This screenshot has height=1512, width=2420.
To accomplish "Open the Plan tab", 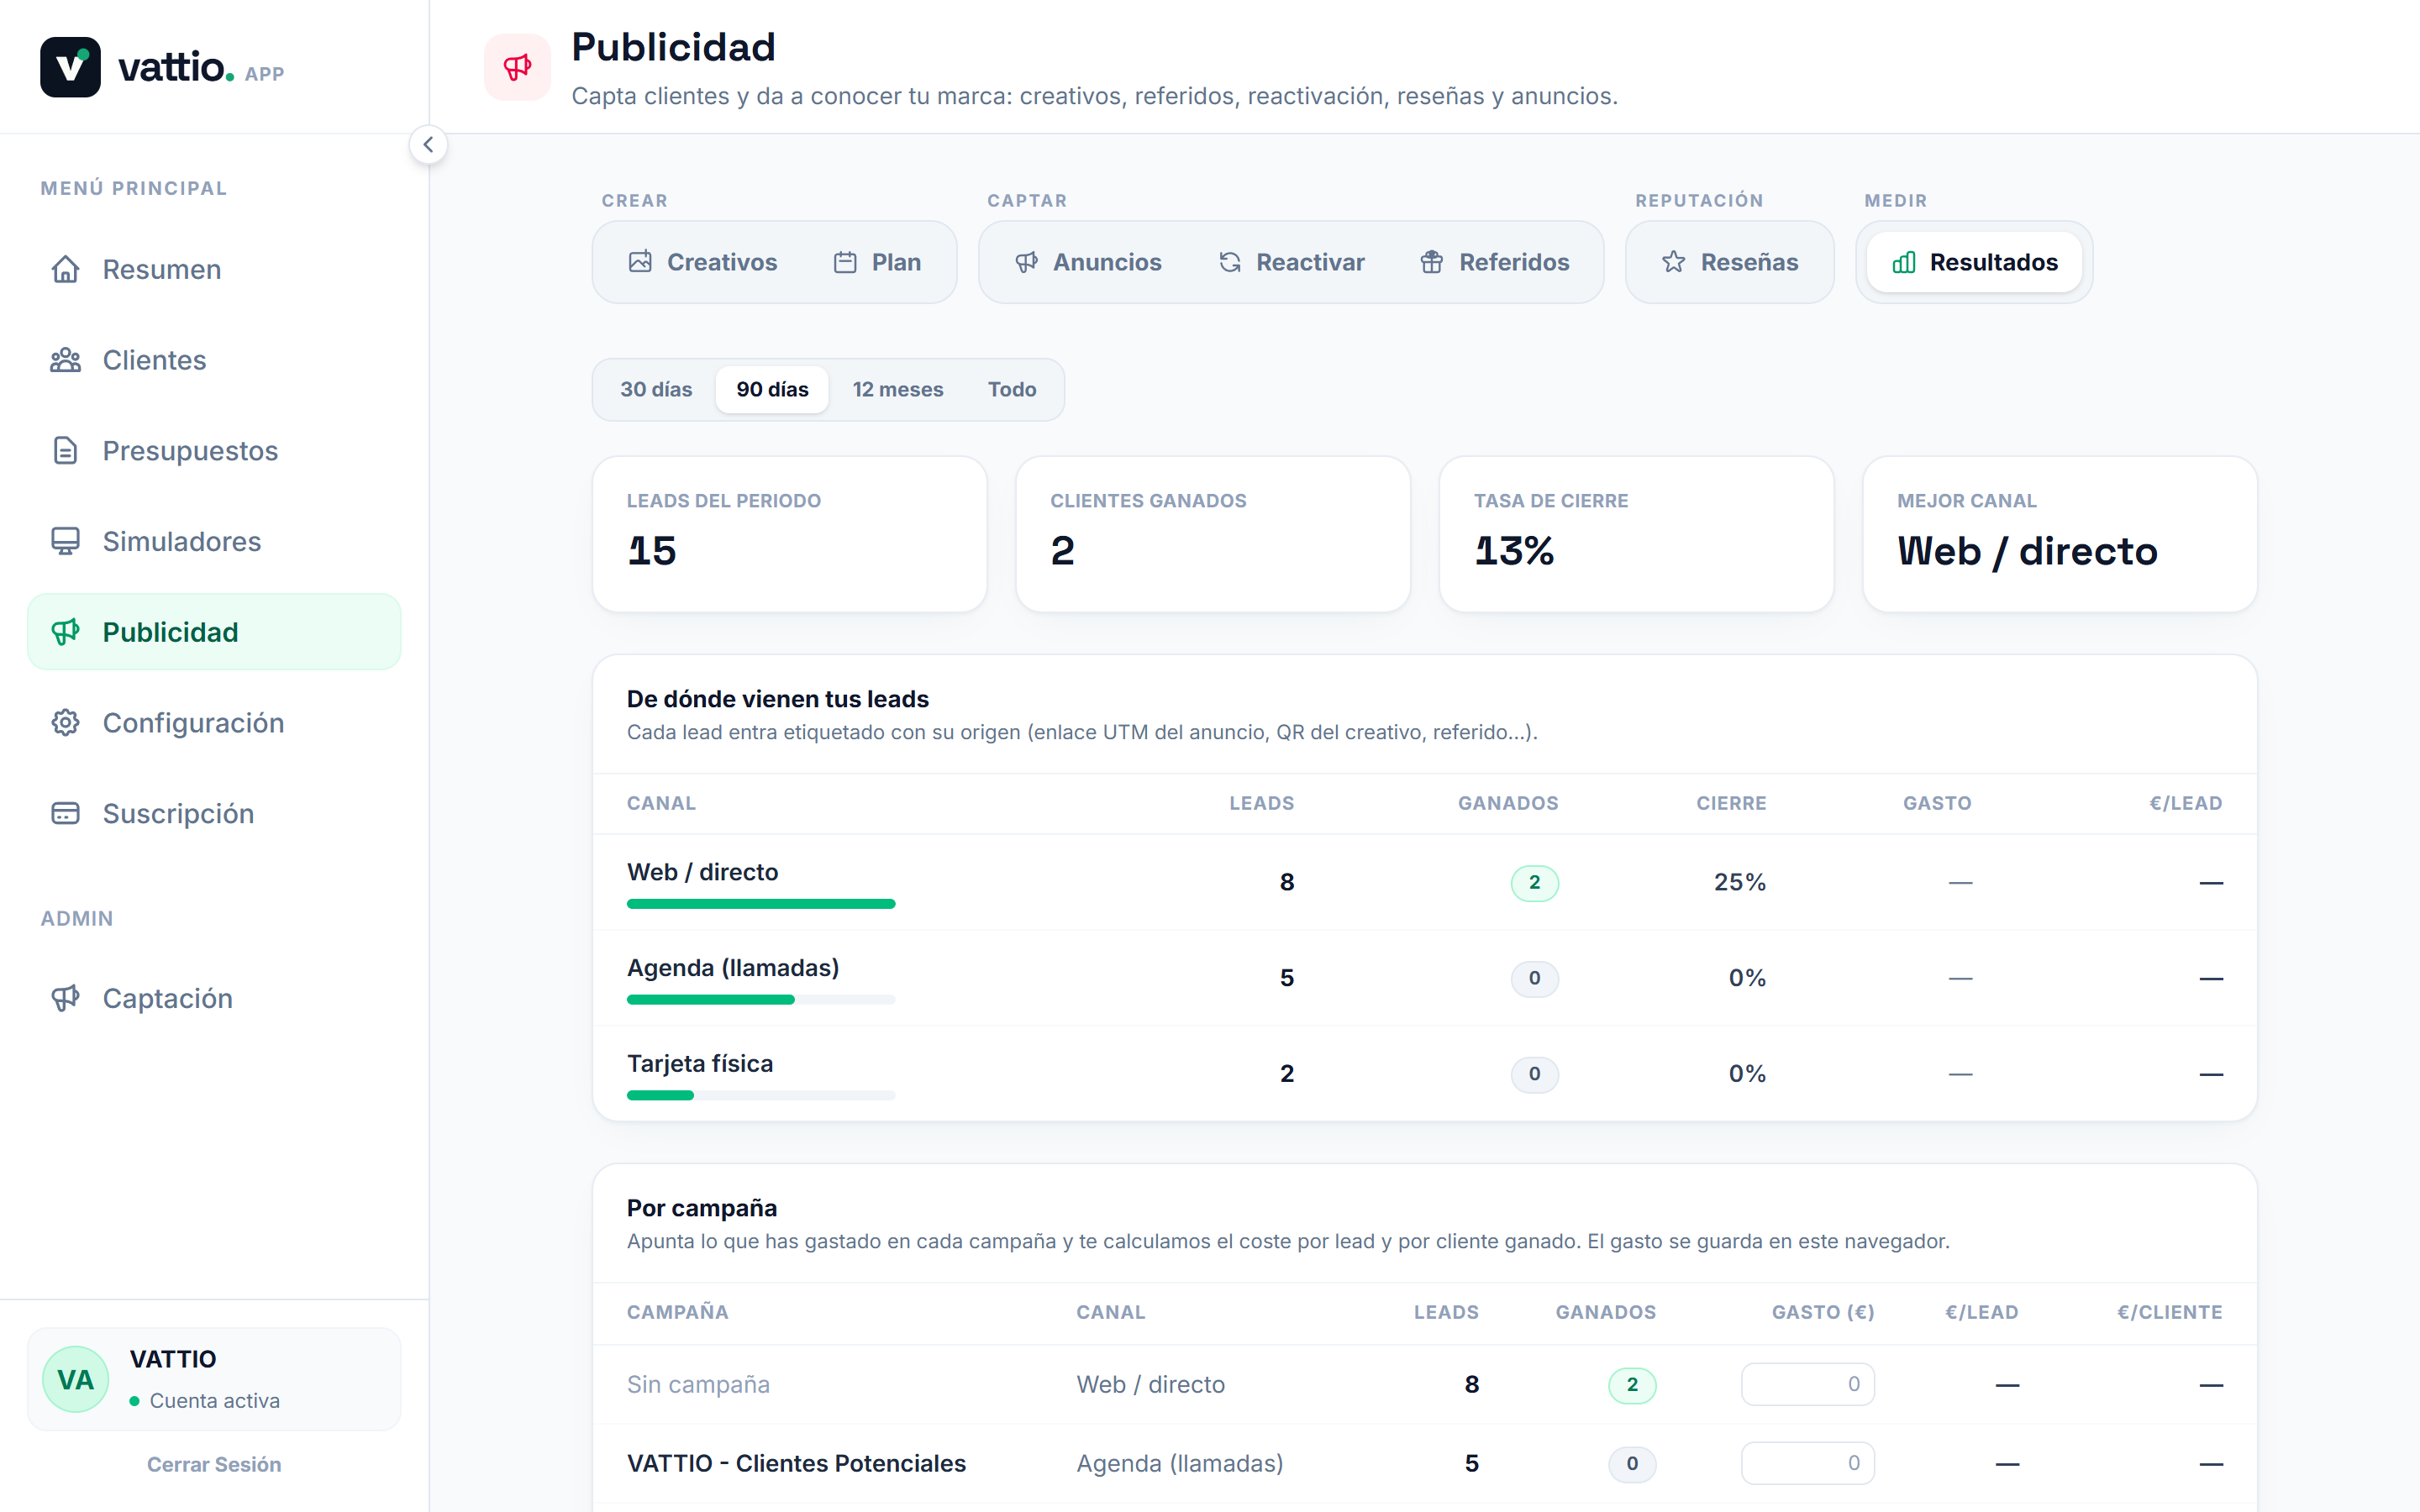I will 877,262.
